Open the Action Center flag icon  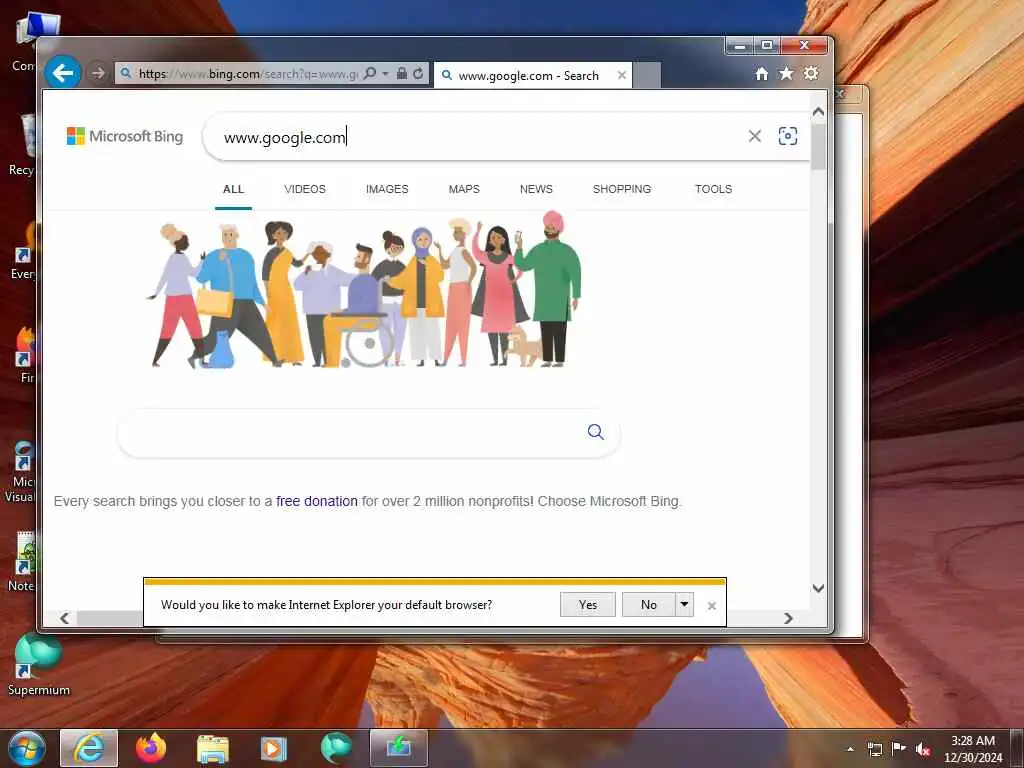point(899,749)
